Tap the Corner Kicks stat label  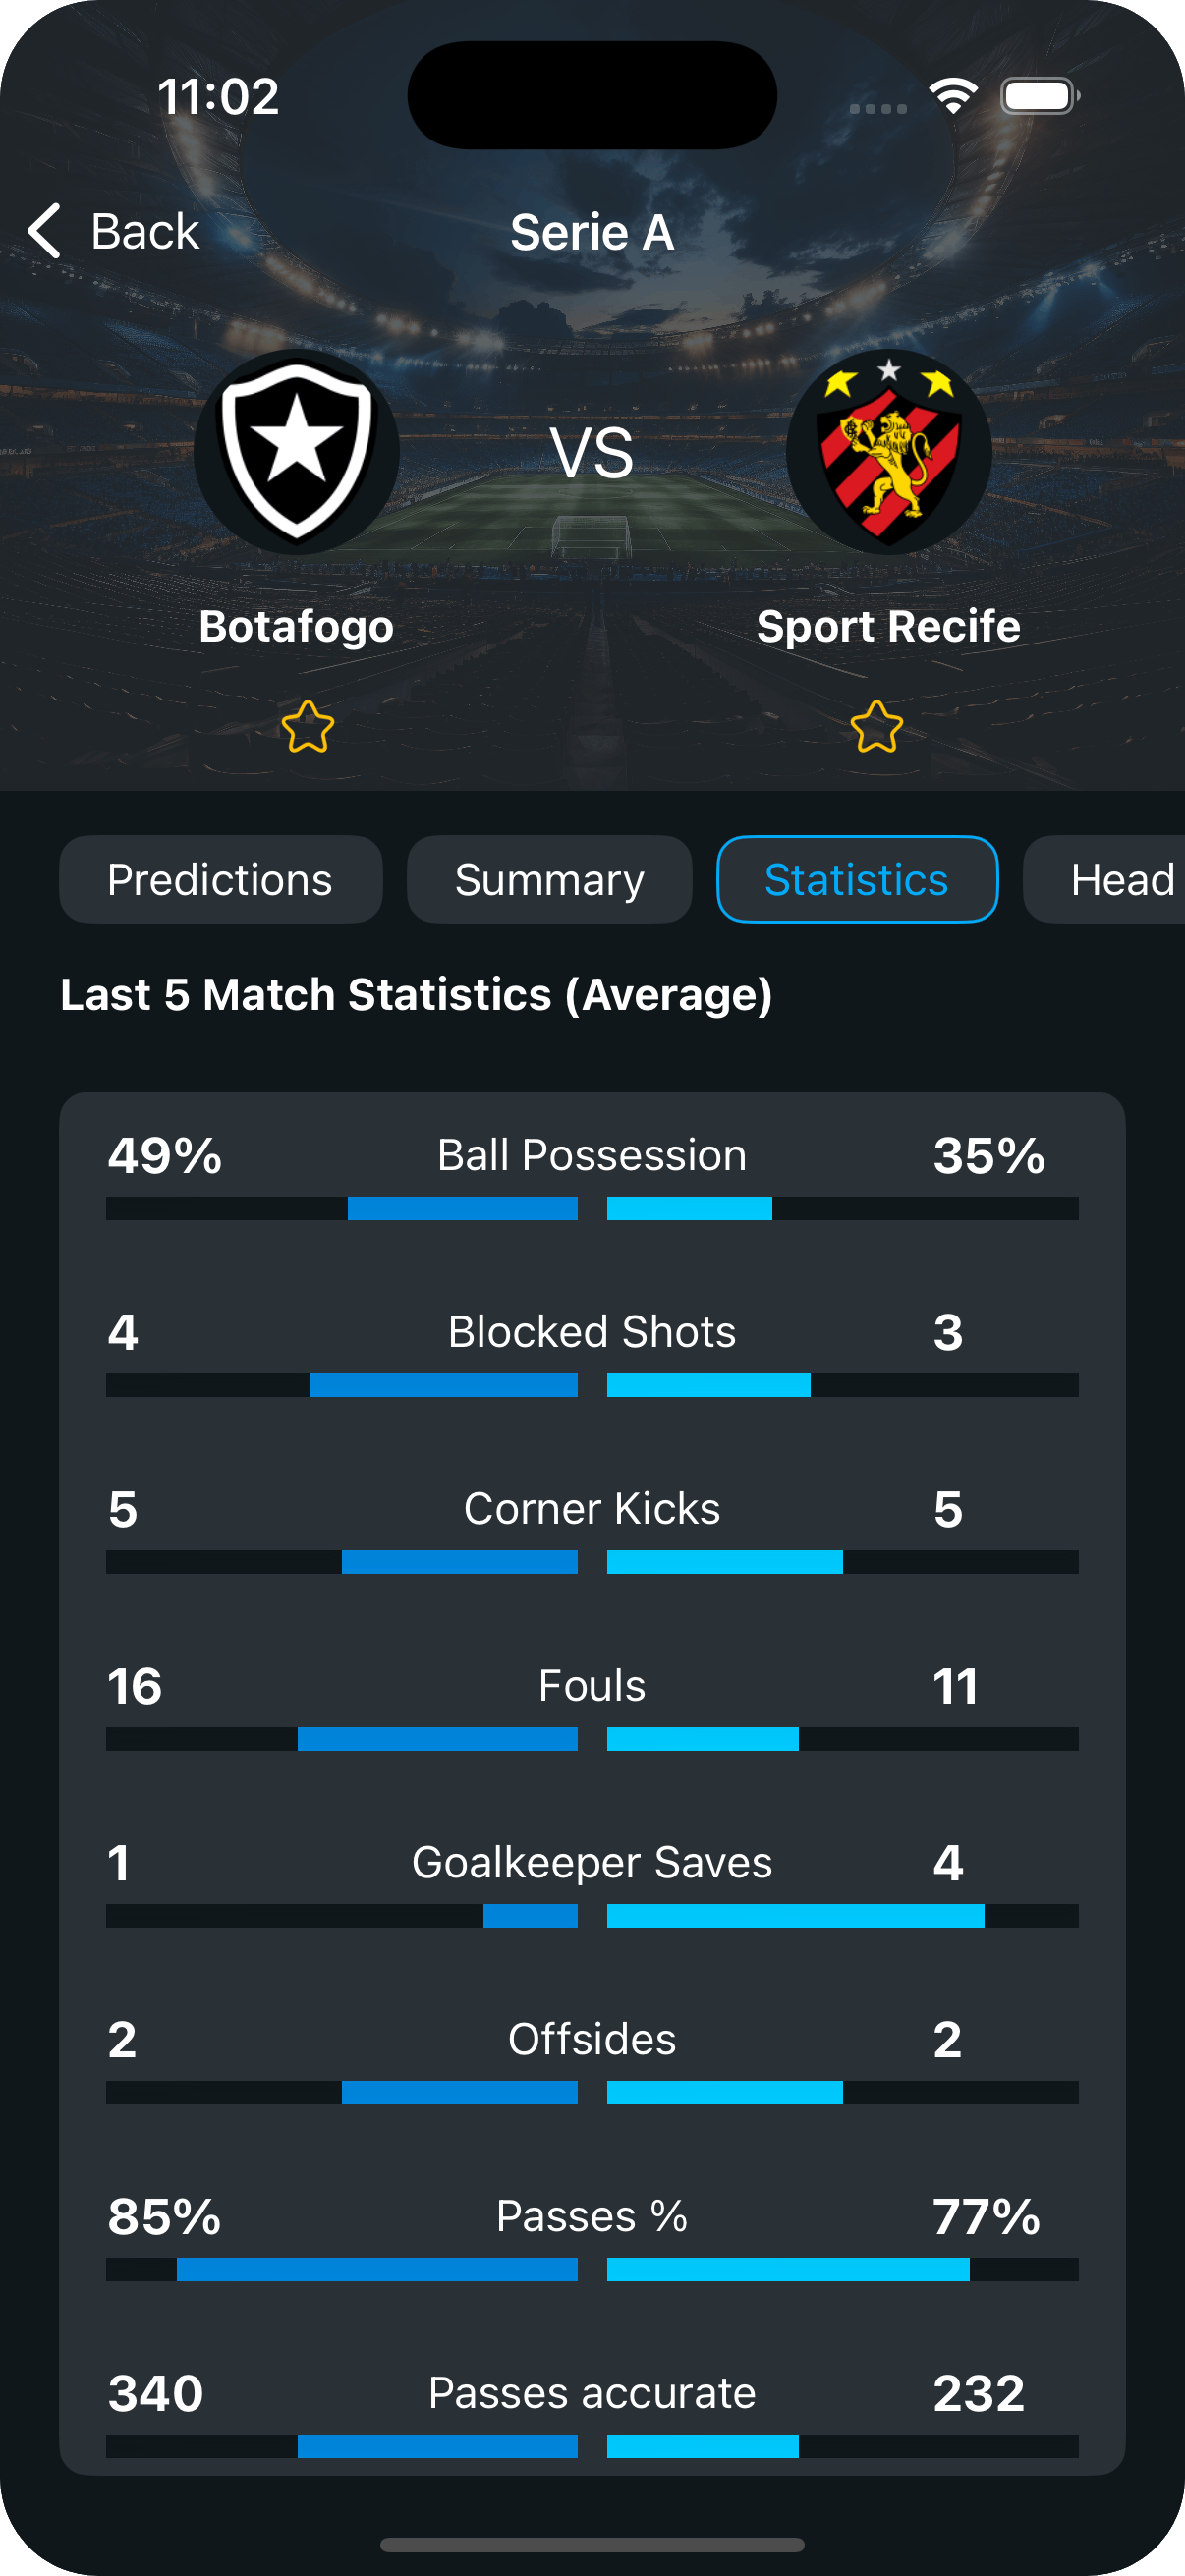coord(592,1508)
